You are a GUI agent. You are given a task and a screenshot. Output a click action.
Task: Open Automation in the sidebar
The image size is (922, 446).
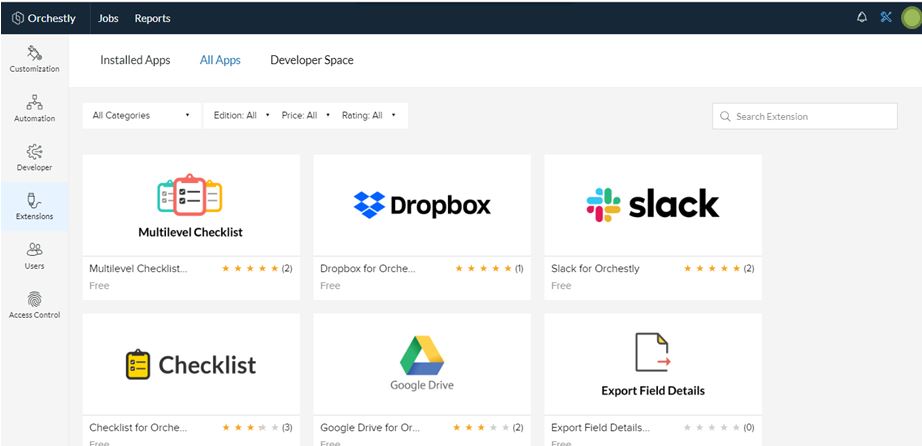[x=34, y=108]
